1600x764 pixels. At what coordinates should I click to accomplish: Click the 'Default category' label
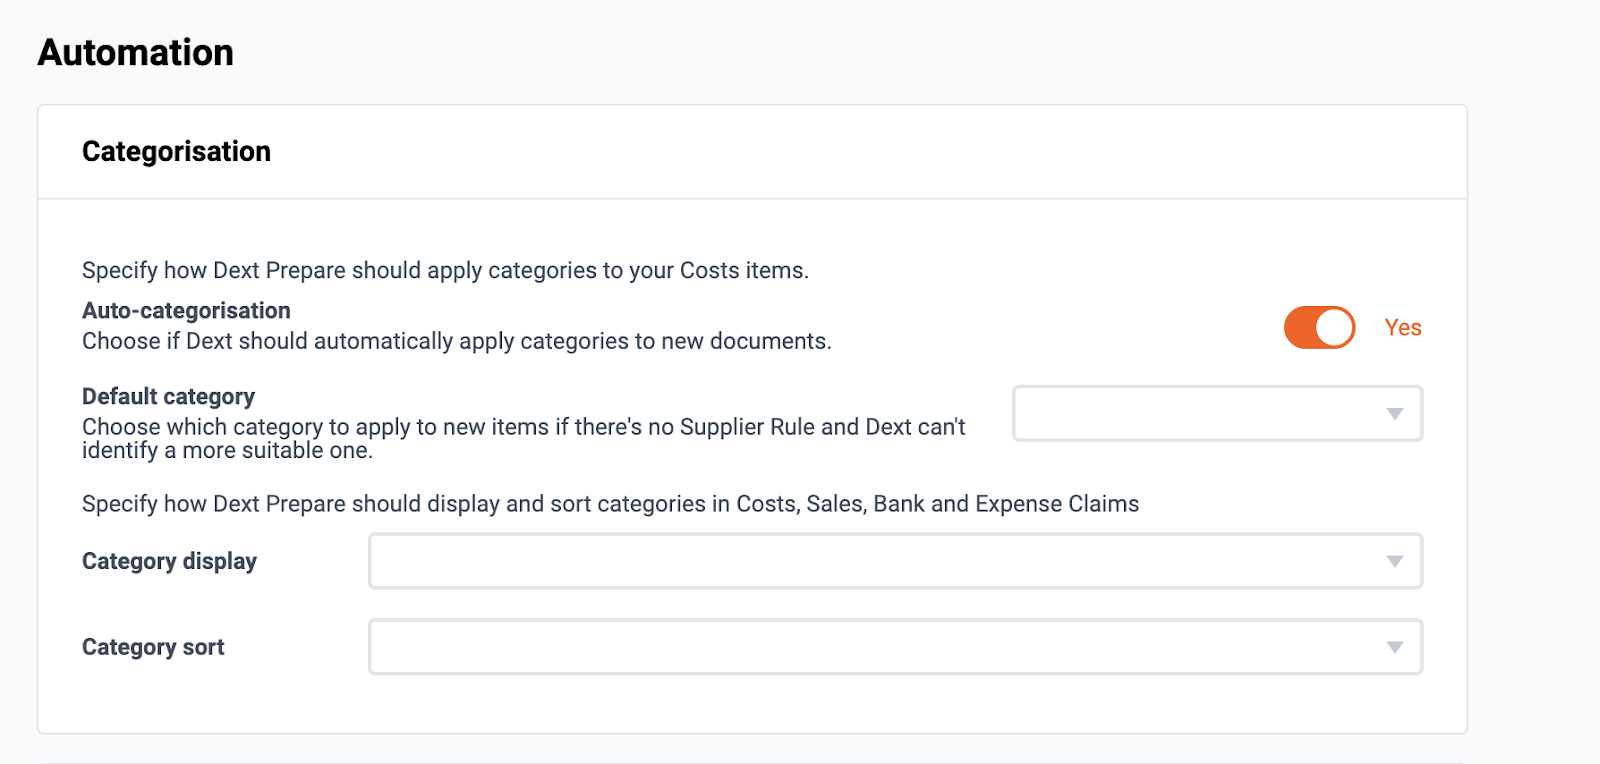tap(168, 397)
